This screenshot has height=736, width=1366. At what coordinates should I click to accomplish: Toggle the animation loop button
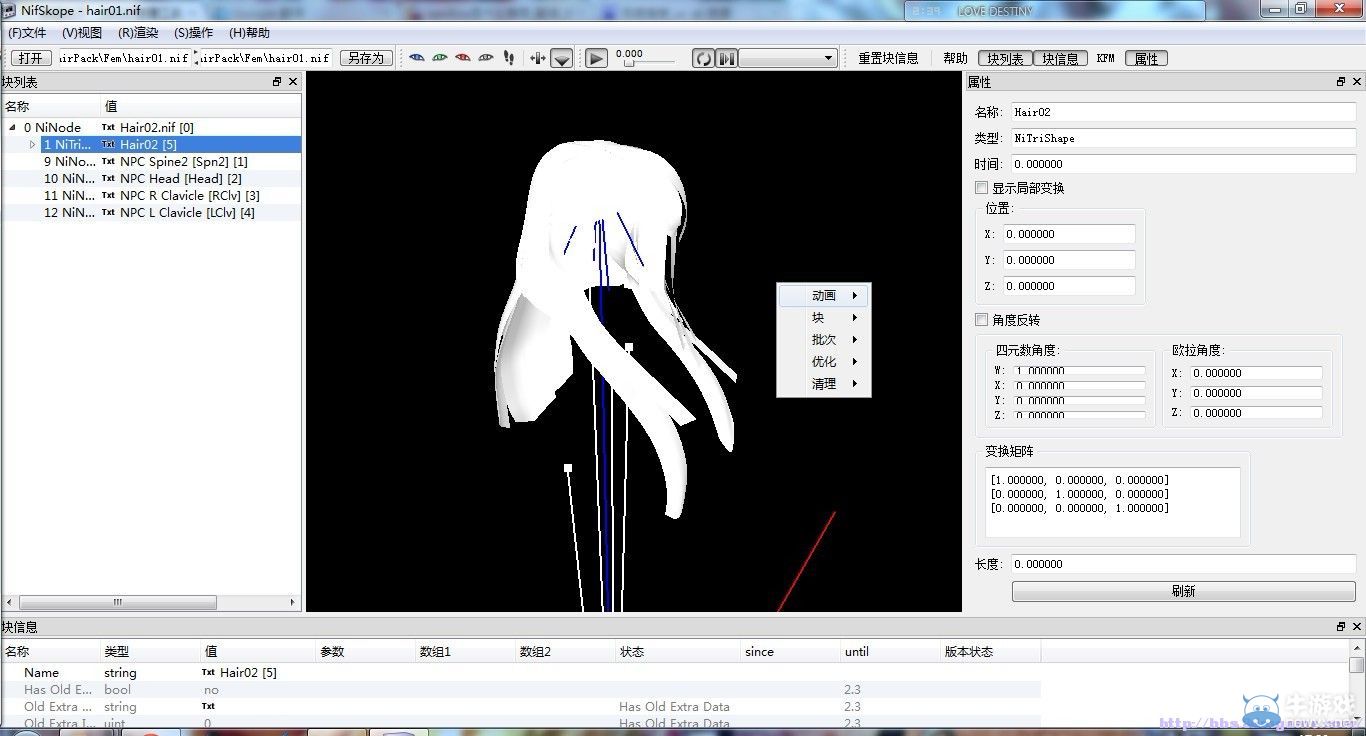click(704, 59)
